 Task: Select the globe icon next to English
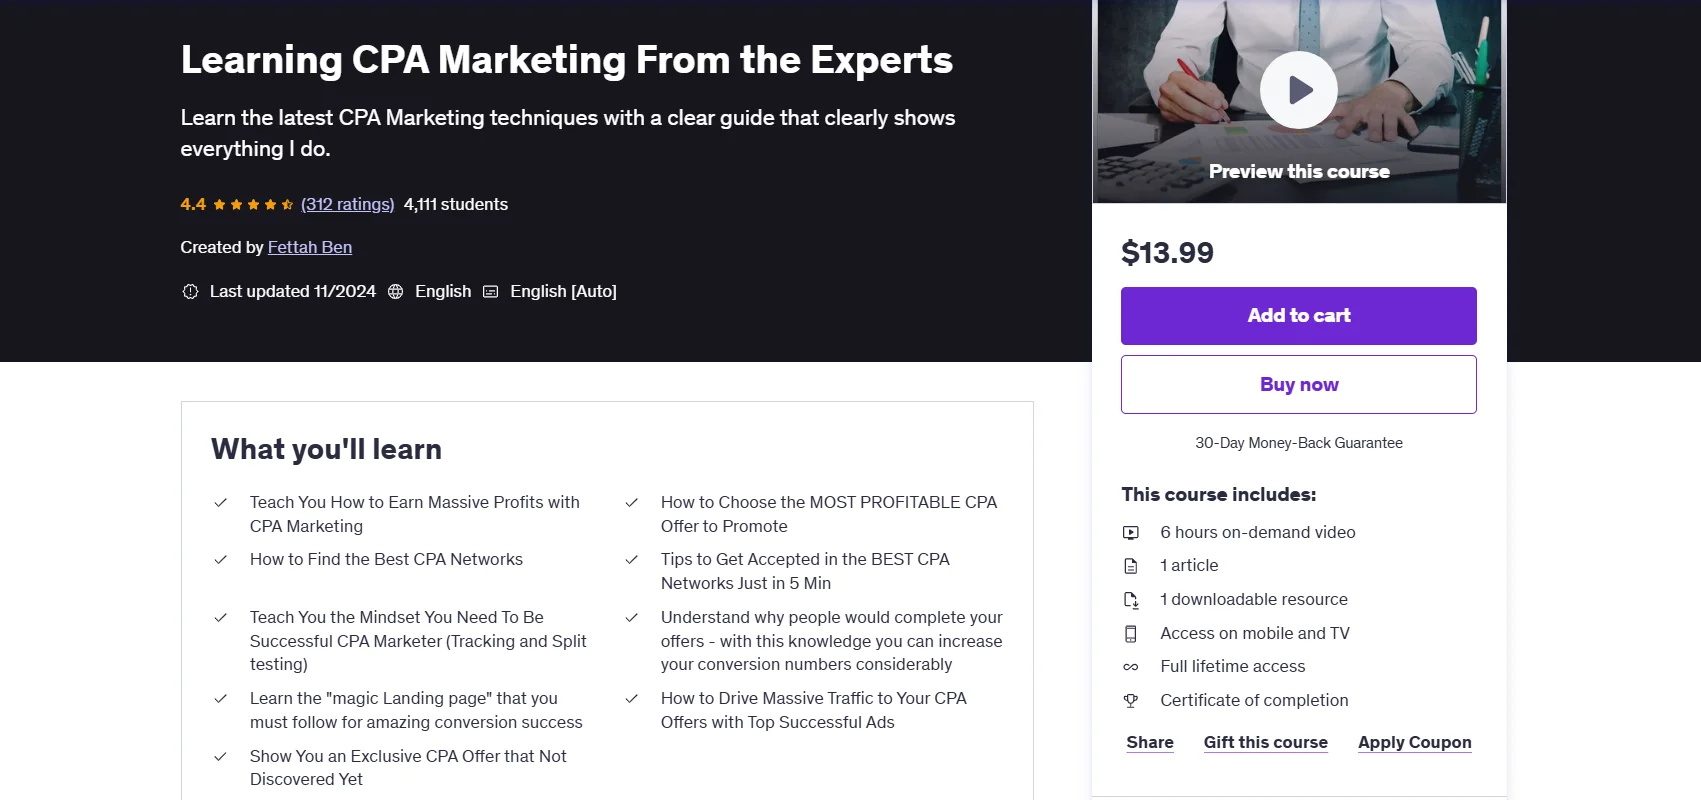point(395,291)
